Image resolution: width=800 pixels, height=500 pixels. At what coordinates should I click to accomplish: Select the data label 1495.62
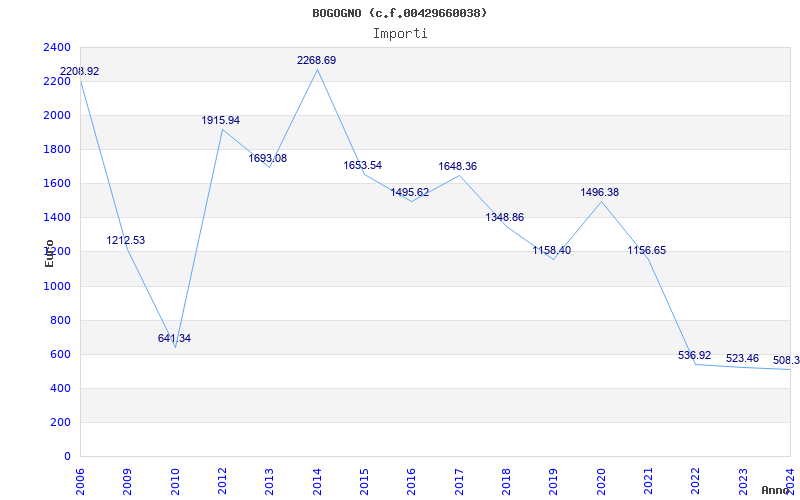point(410,192)
